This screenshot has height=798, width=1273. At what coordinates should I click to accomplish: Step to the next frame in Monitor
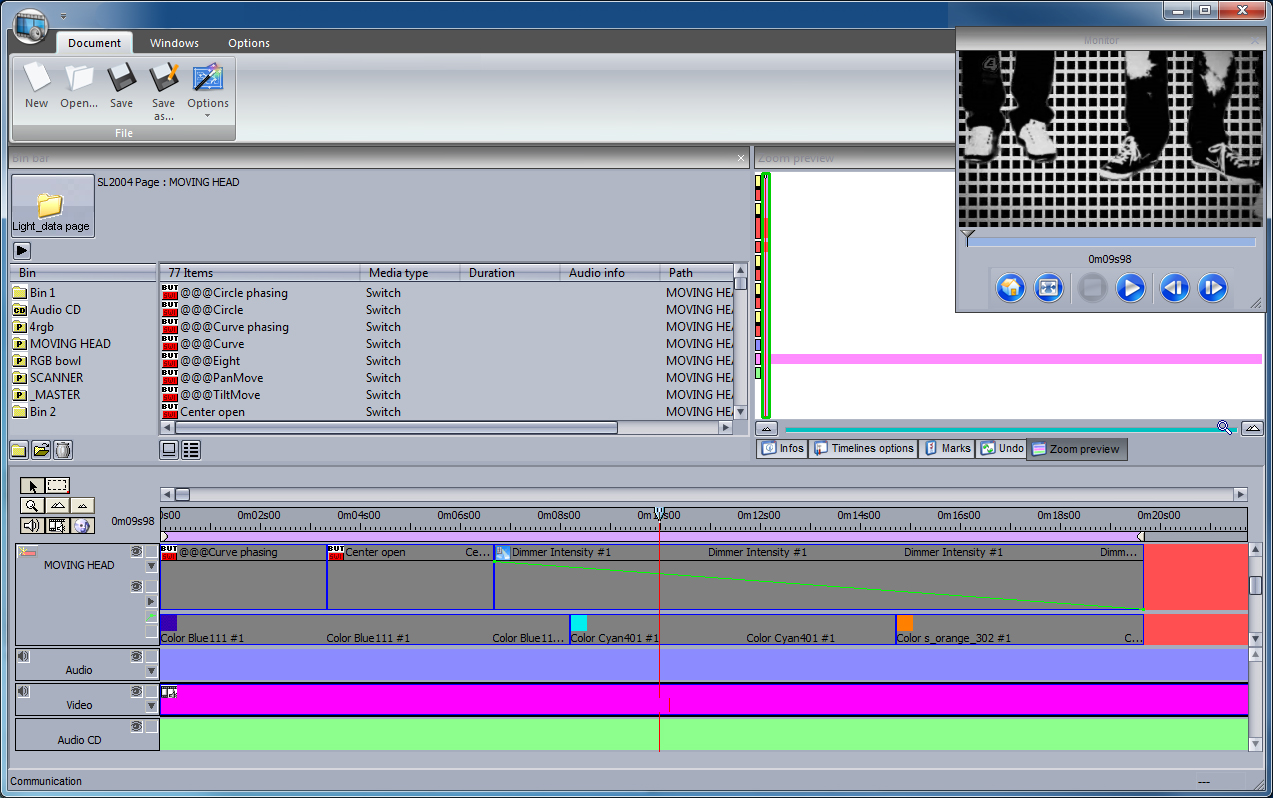click(x=1212, y=288)
